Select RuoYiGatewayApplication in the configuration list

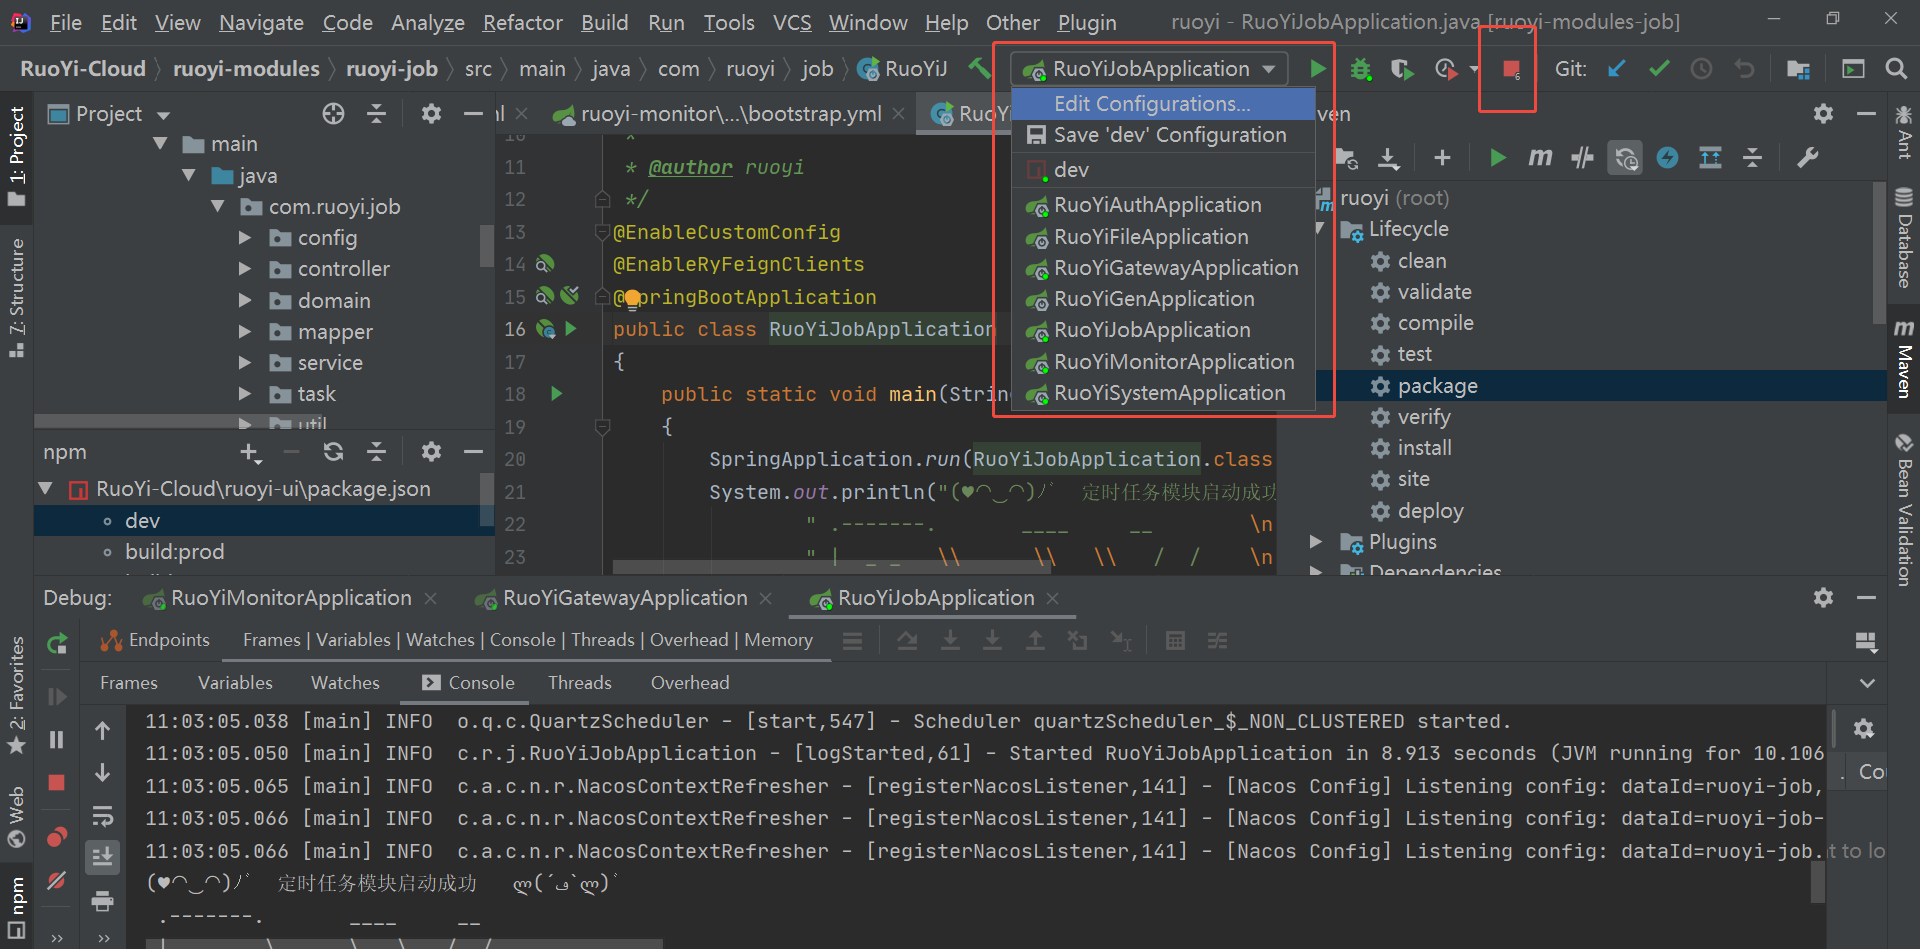1163,268
